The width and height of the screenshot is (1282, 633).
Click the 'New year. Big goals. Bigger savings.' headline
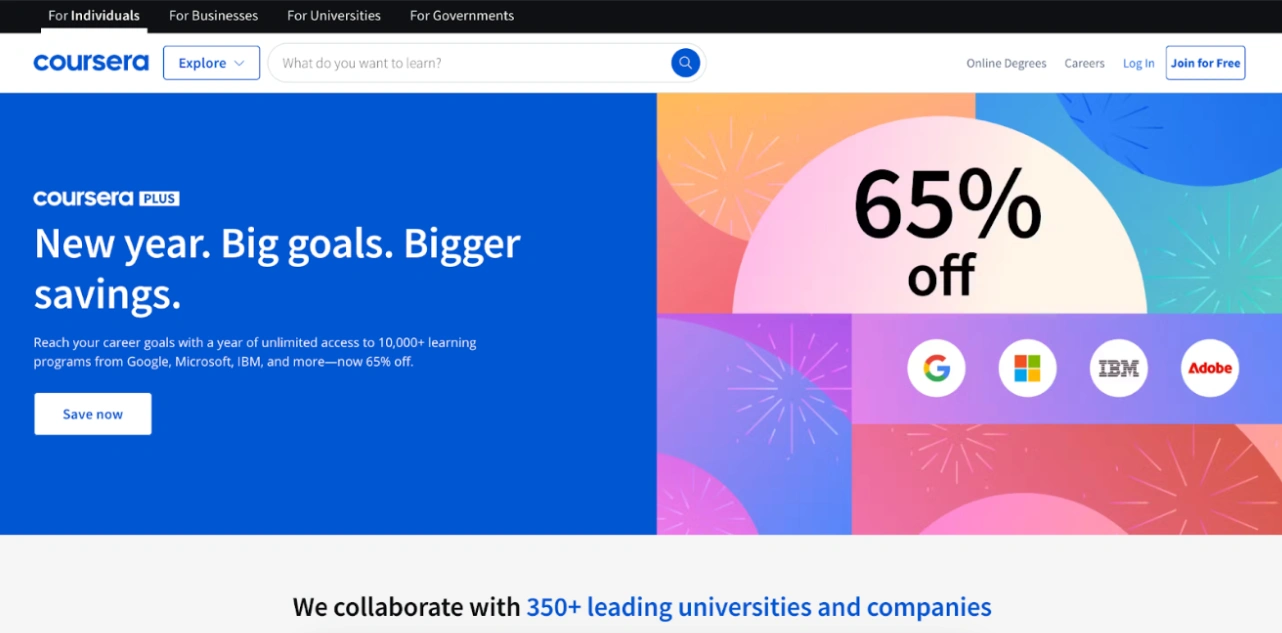(277, 269)
